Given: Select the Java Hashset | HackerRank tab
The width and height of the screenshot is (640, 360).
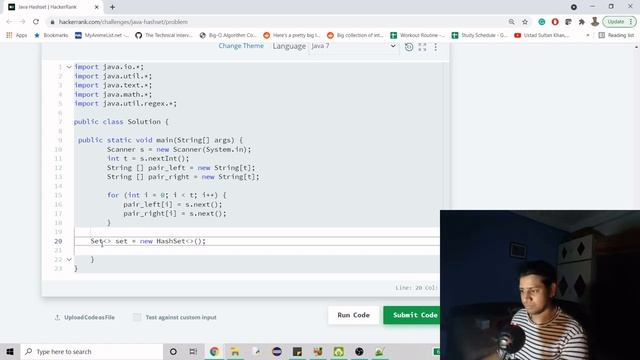Looking at the screenshot, I should pyautogui.click(x=53, y=7).
